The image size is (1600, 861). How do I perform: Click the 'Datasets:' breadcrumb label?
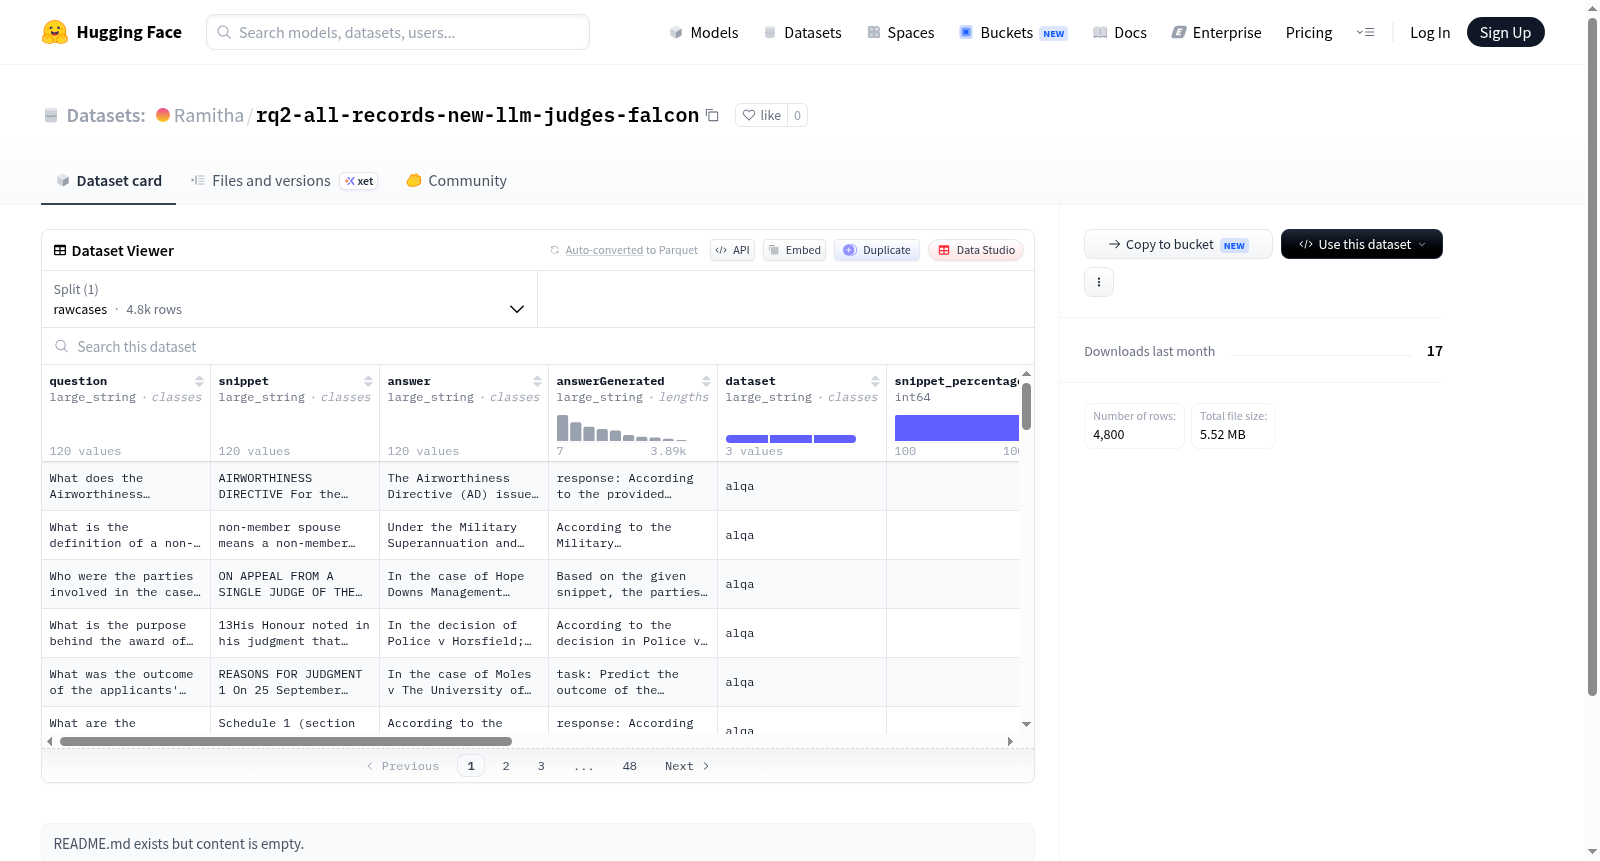point(106,115)
